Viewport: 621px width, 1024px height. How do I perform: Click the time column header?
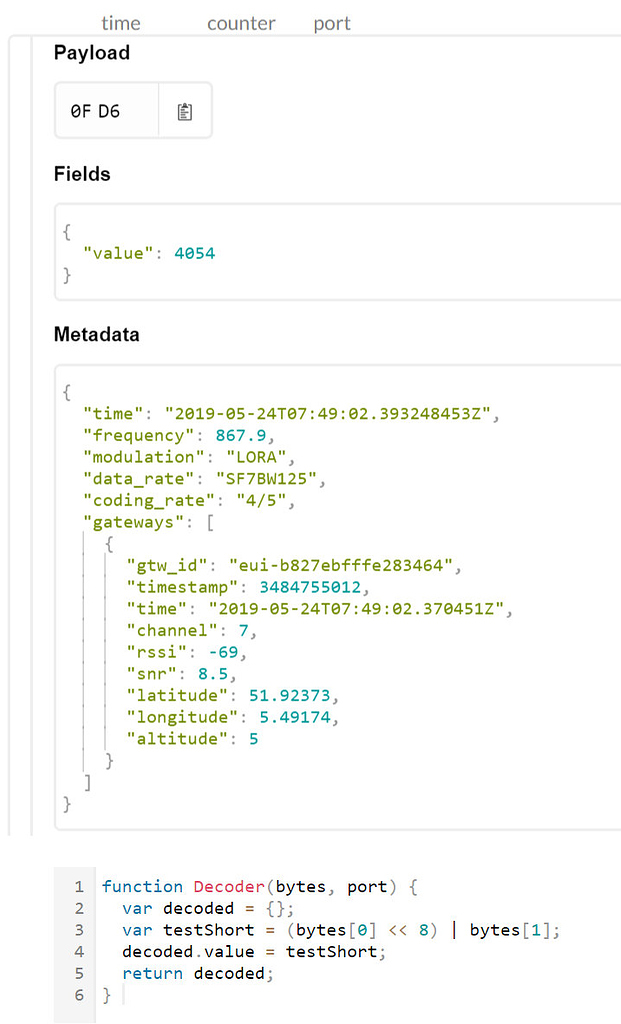point(121,24)
